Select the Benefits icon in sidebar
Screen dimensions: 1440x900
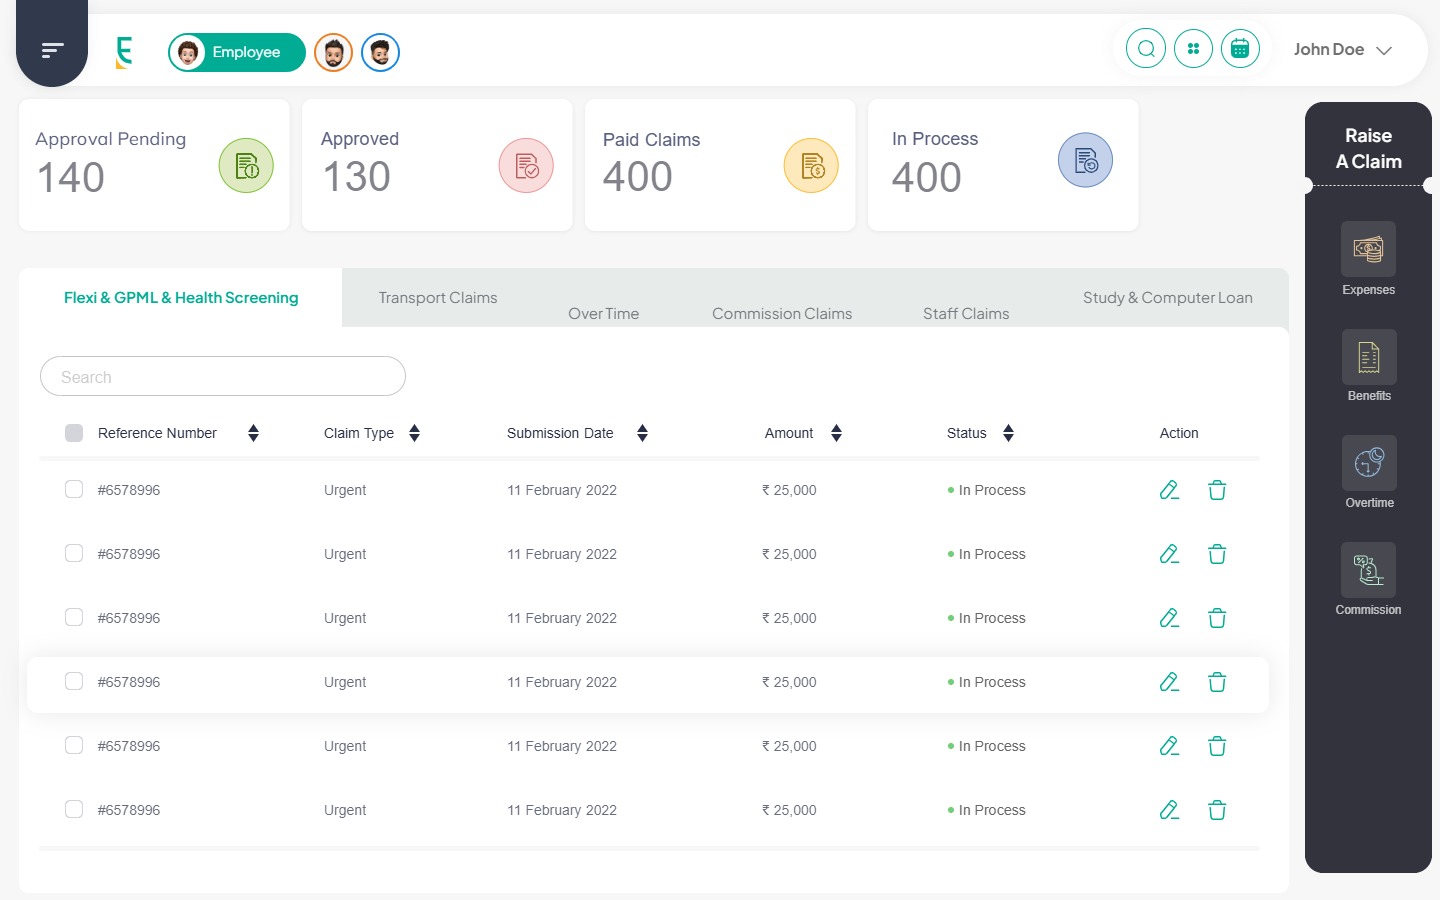1368,357
